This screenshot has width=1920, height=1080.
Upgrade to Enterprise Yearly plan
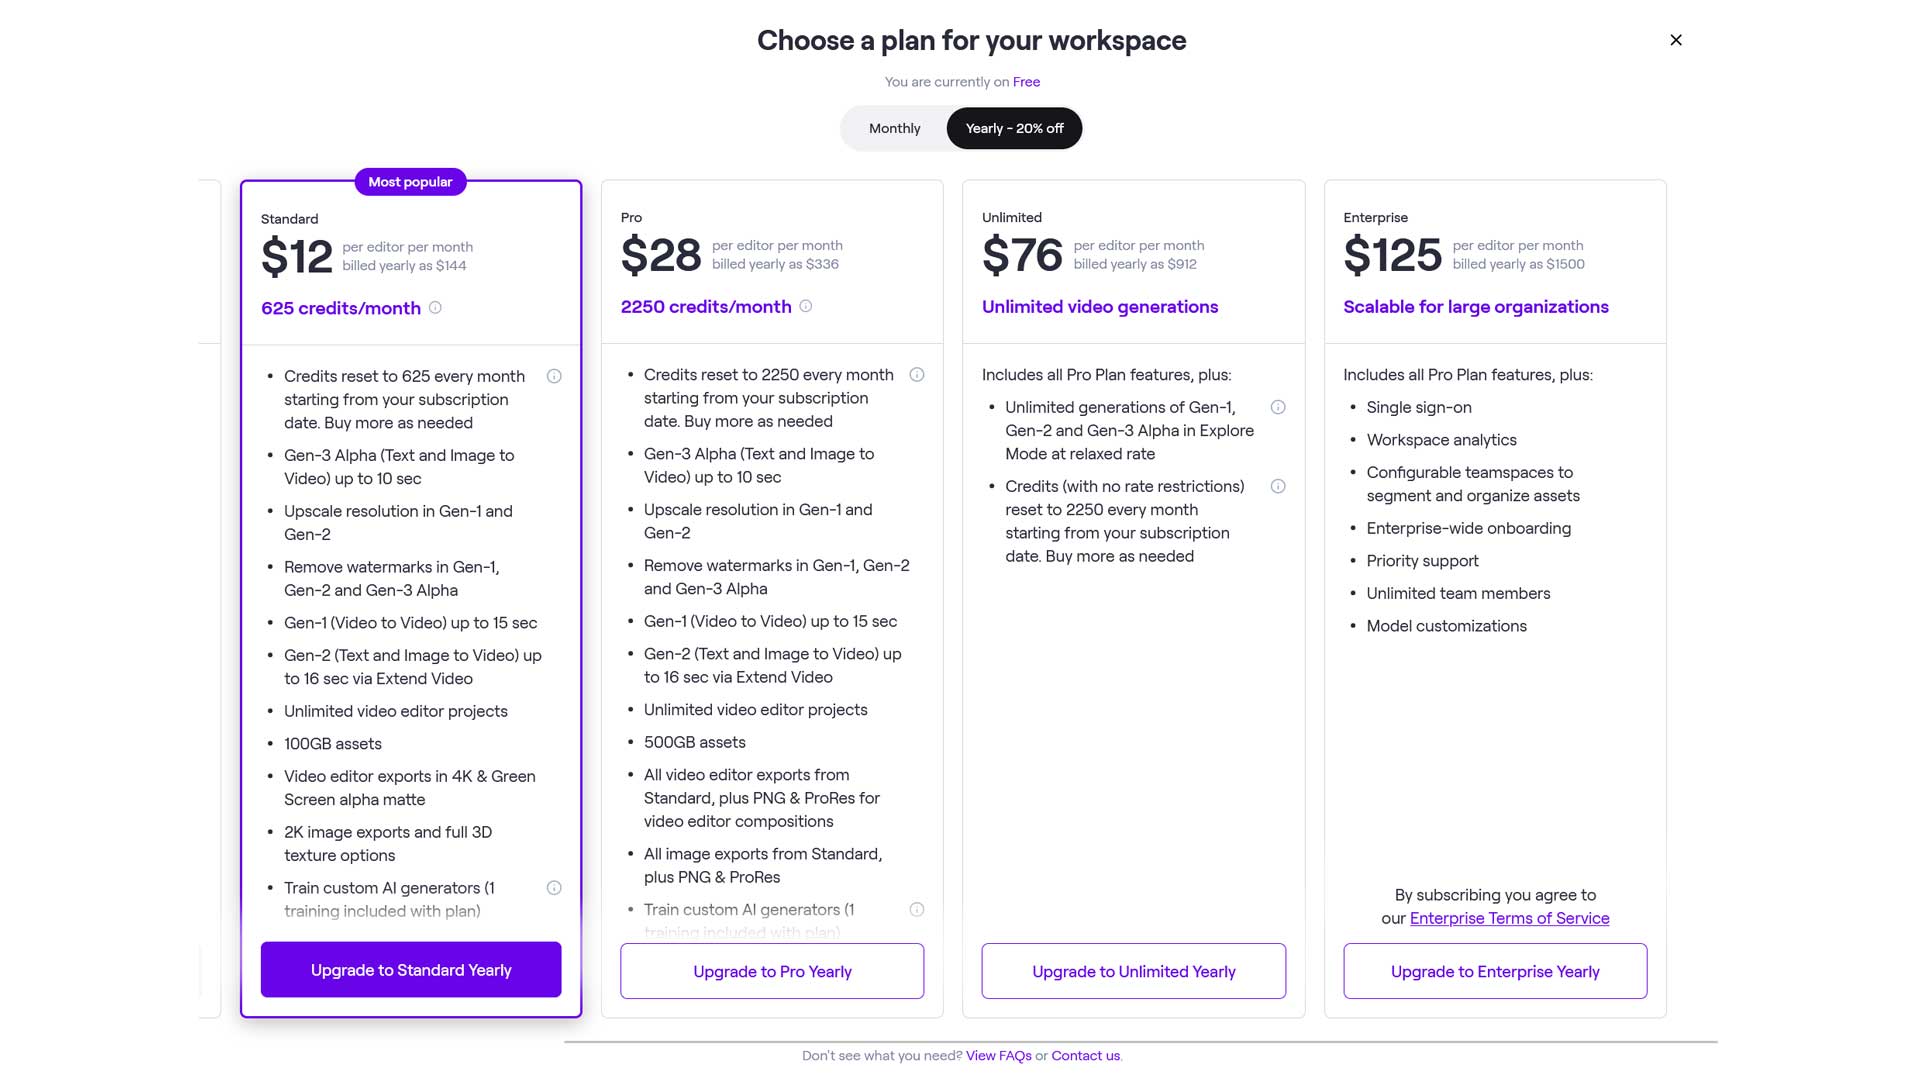tap(1495, 971)
